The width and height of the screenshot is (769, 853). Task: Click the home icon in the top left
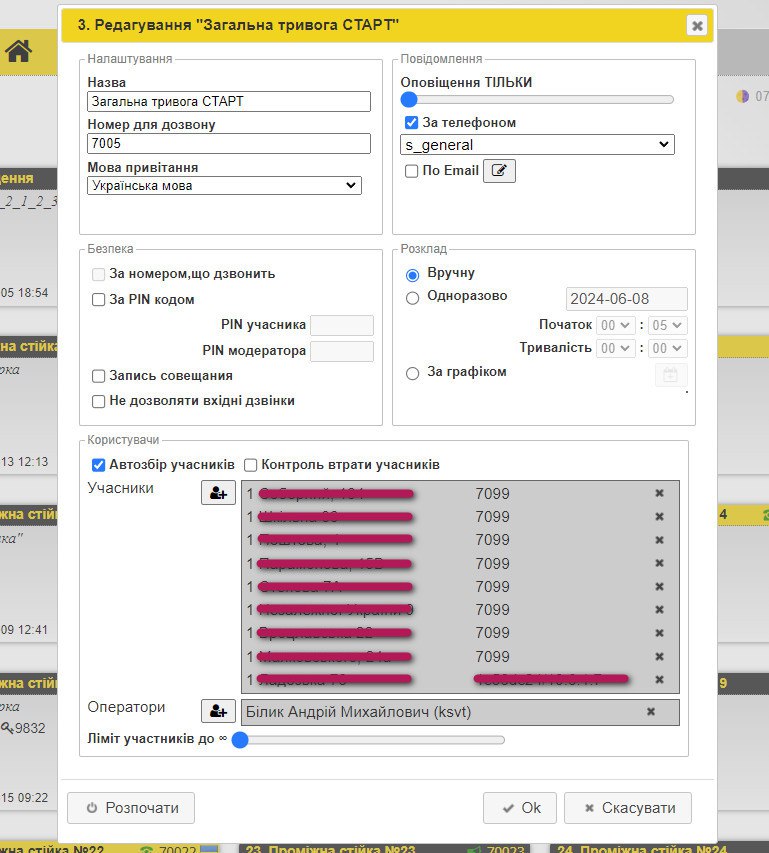[x=18, y=52]
